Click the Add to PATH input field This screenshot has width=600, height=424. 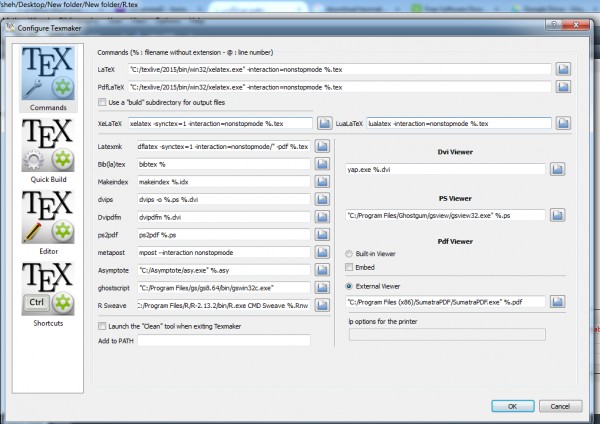point(223,341)
